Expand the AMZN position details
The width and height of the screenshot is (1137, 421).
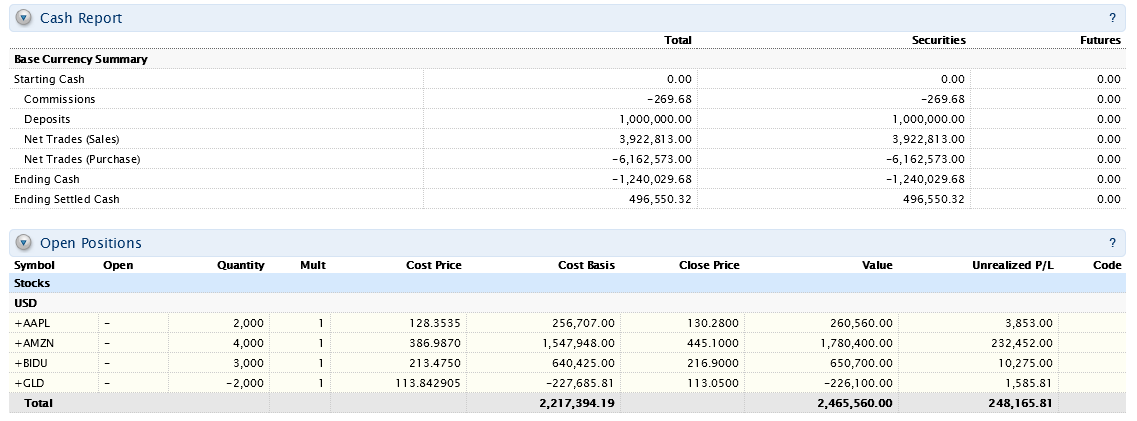pos(34,343)
